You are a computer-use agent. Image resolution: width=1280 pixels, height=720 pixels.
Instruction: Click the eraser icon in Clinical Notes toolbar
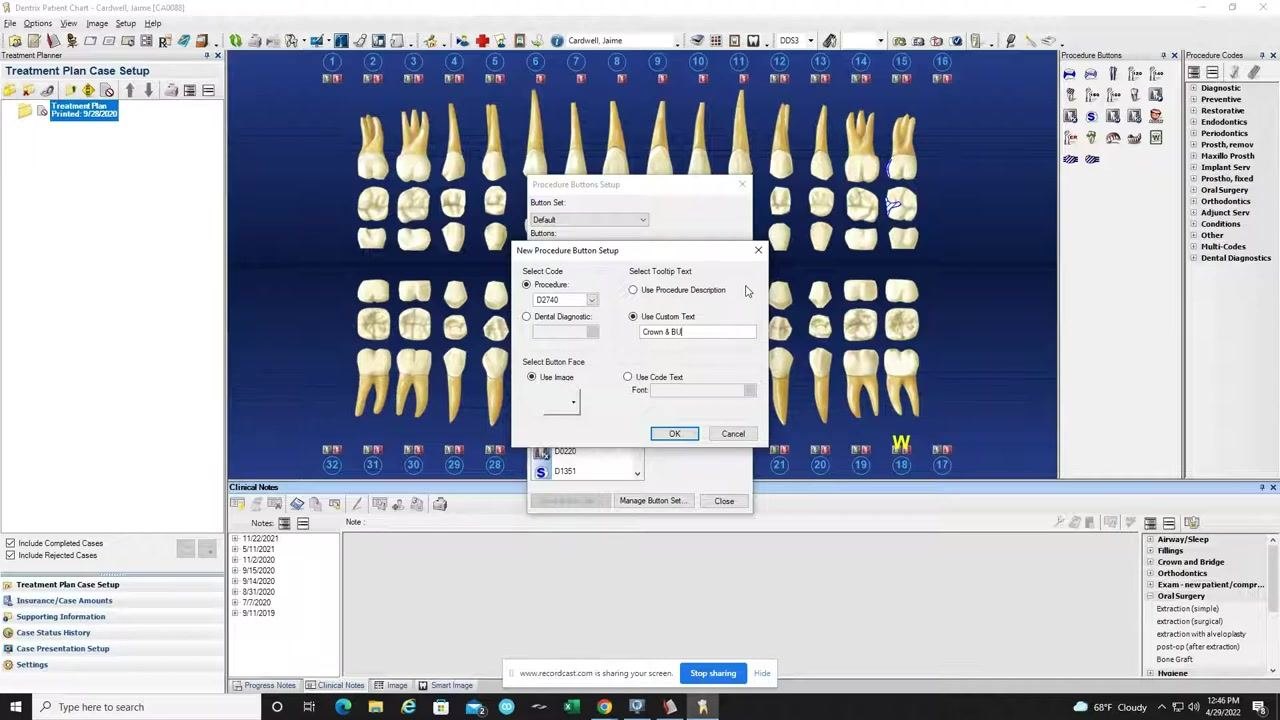(x=297, y=504)
